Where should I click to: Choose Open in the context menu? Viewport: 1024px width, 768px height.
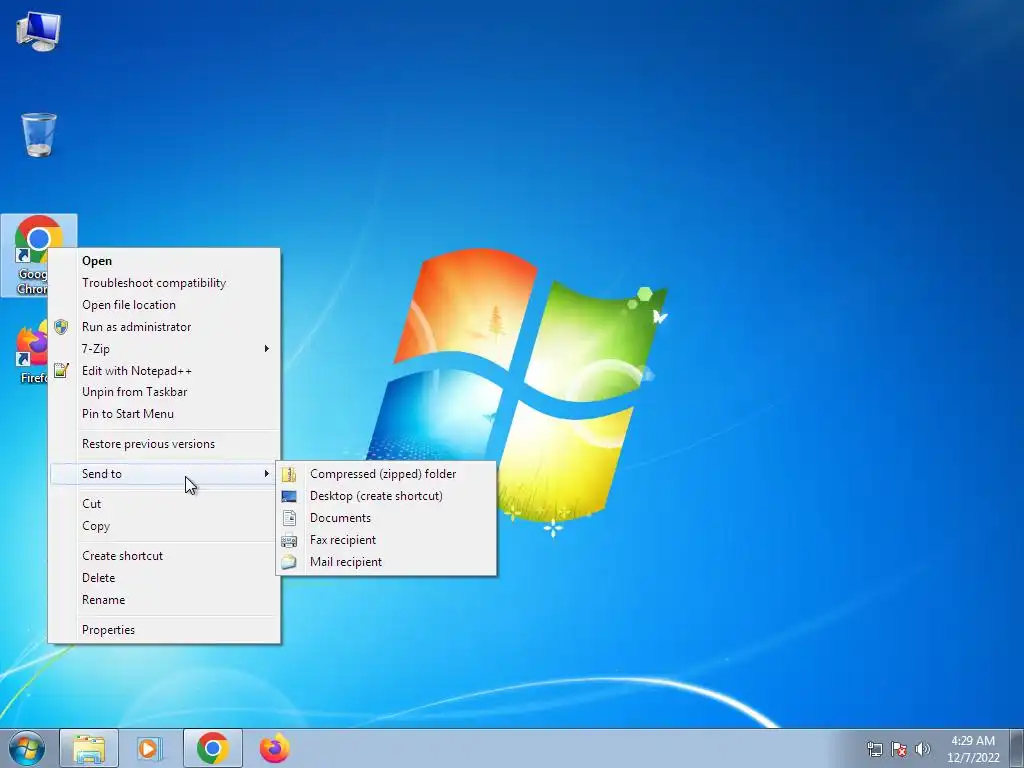(x=165, y=261)
